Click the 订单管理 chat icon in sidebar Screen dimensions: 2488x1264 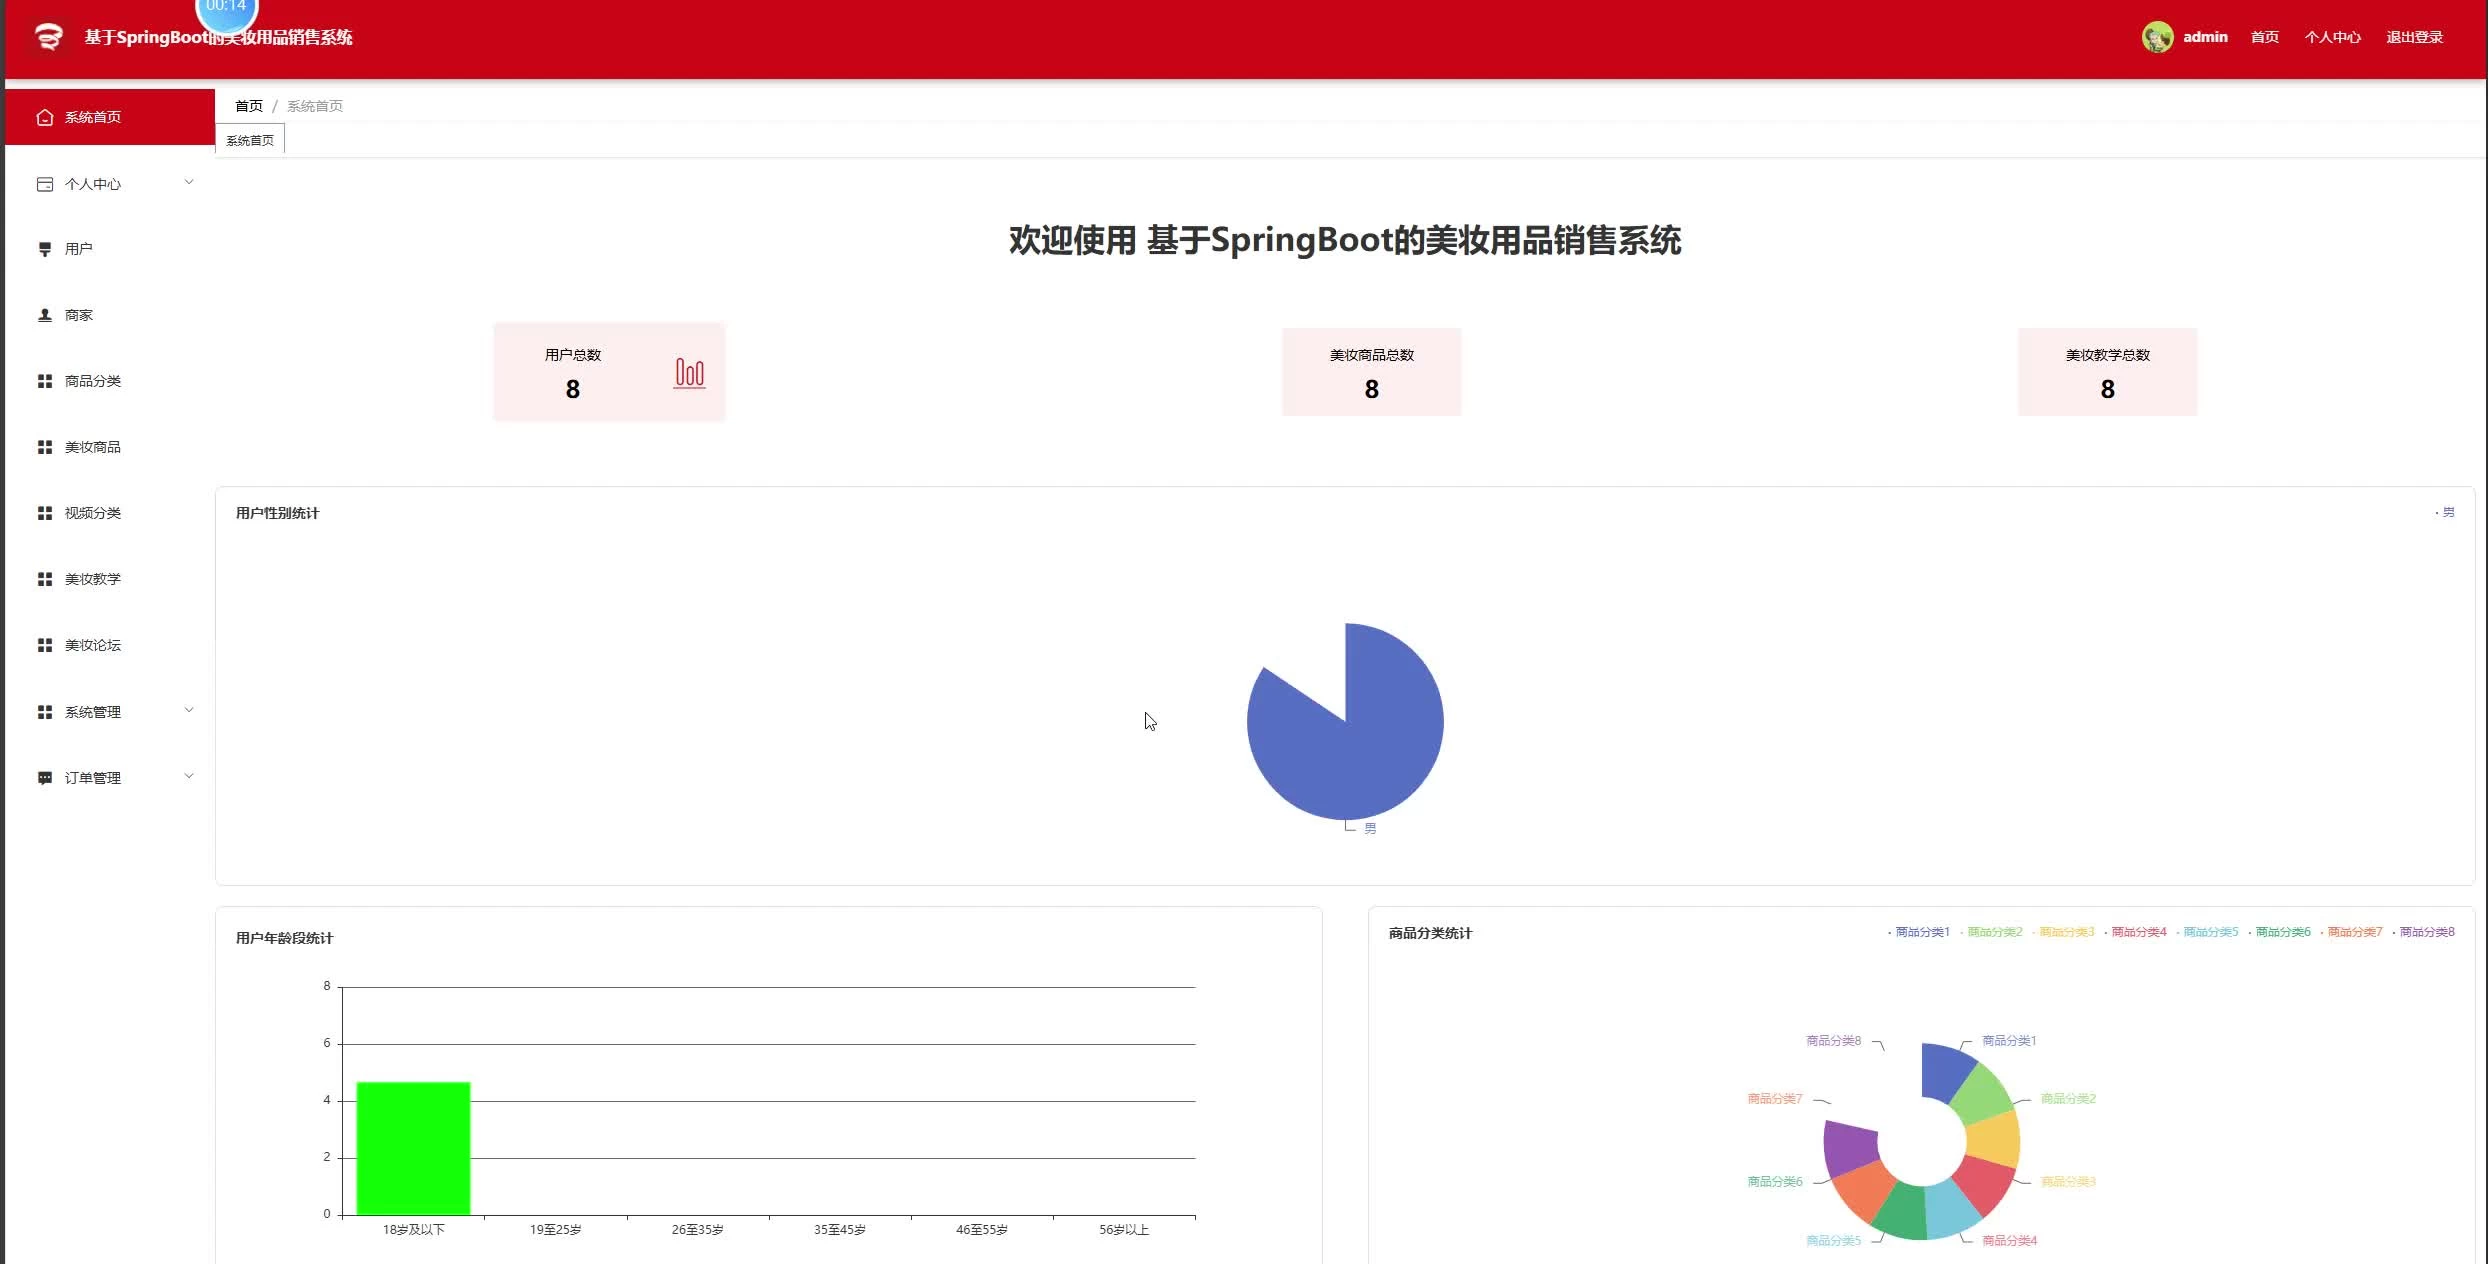pyautogui.click(x=44, y=778)
